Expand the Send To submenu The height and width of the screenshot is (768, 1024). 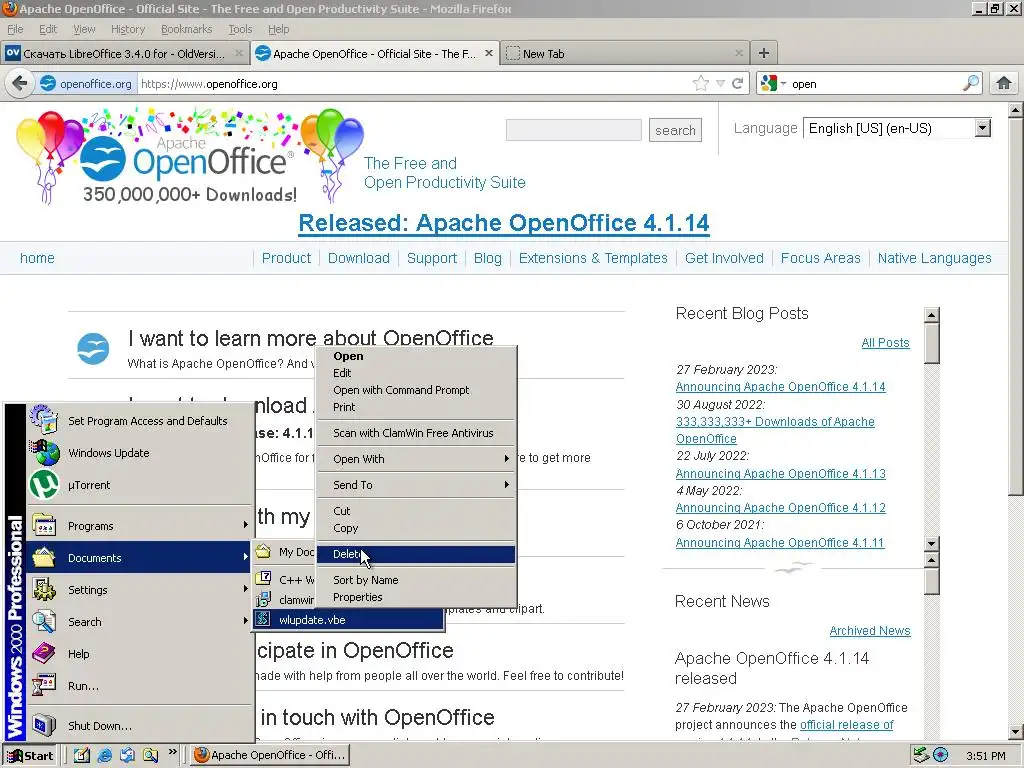click(416, 485)
